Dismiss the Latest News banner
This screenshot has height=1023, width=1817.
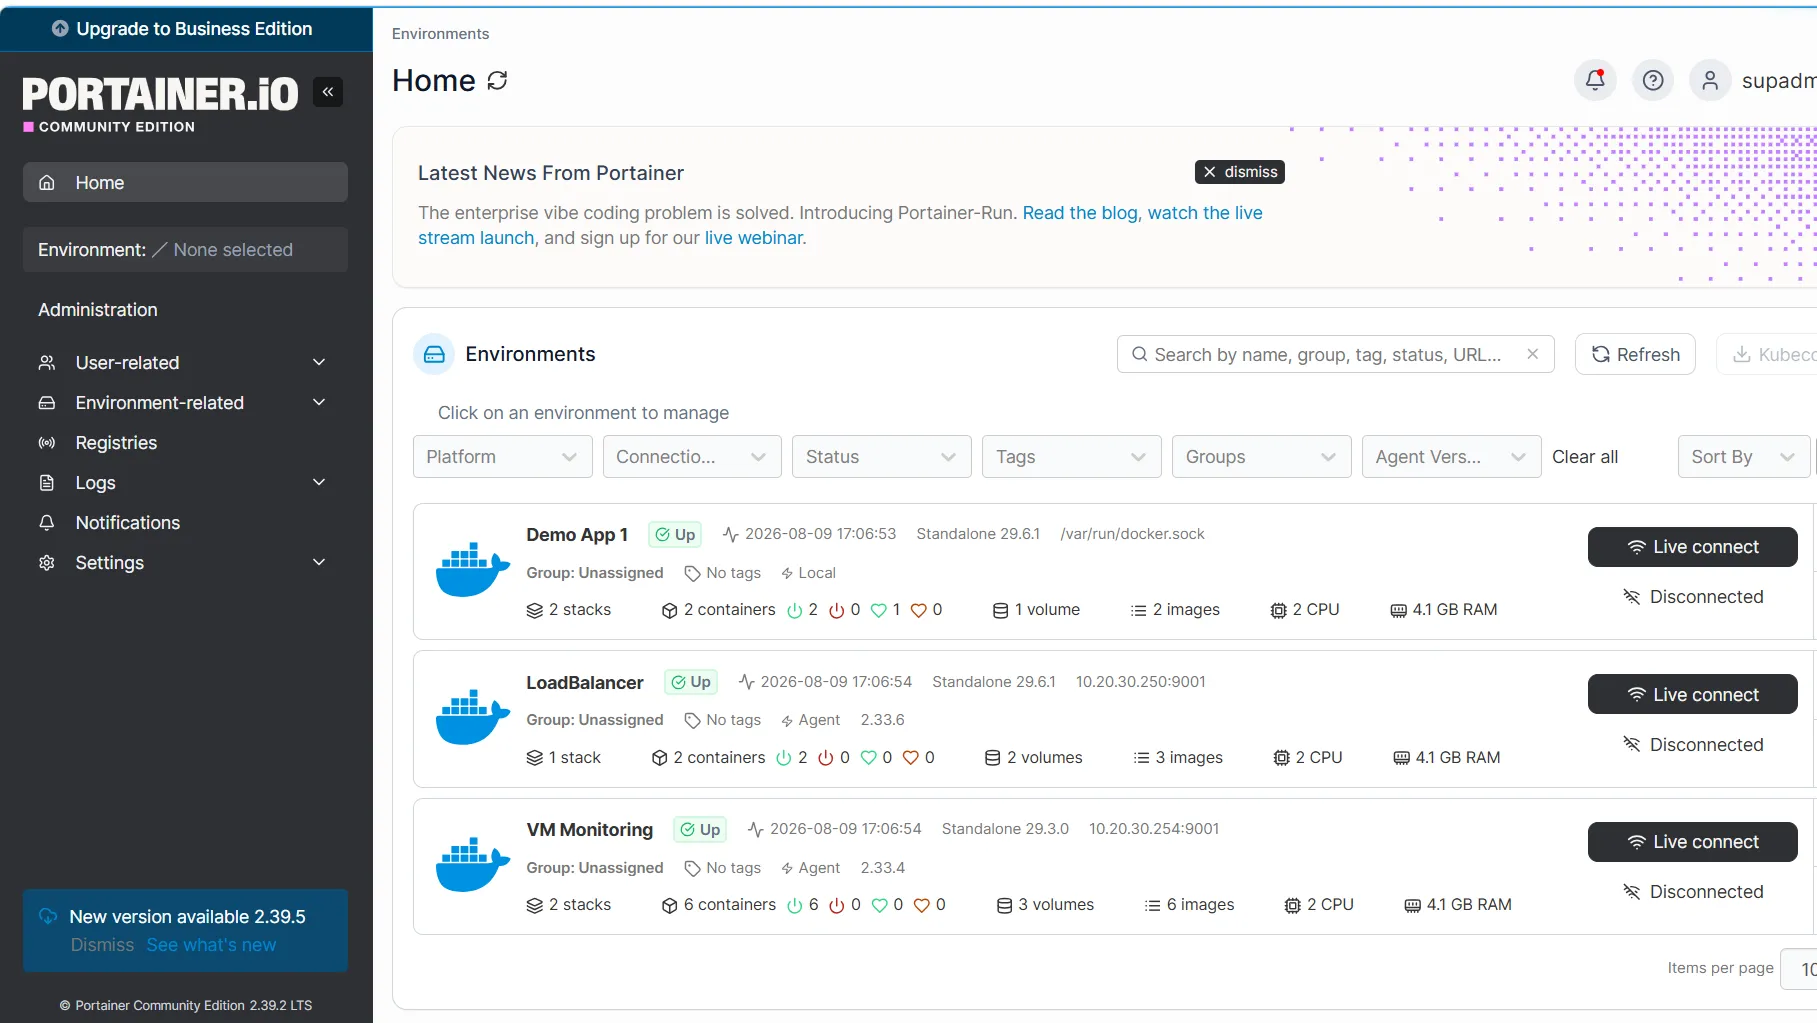[x=1240, y=172]
